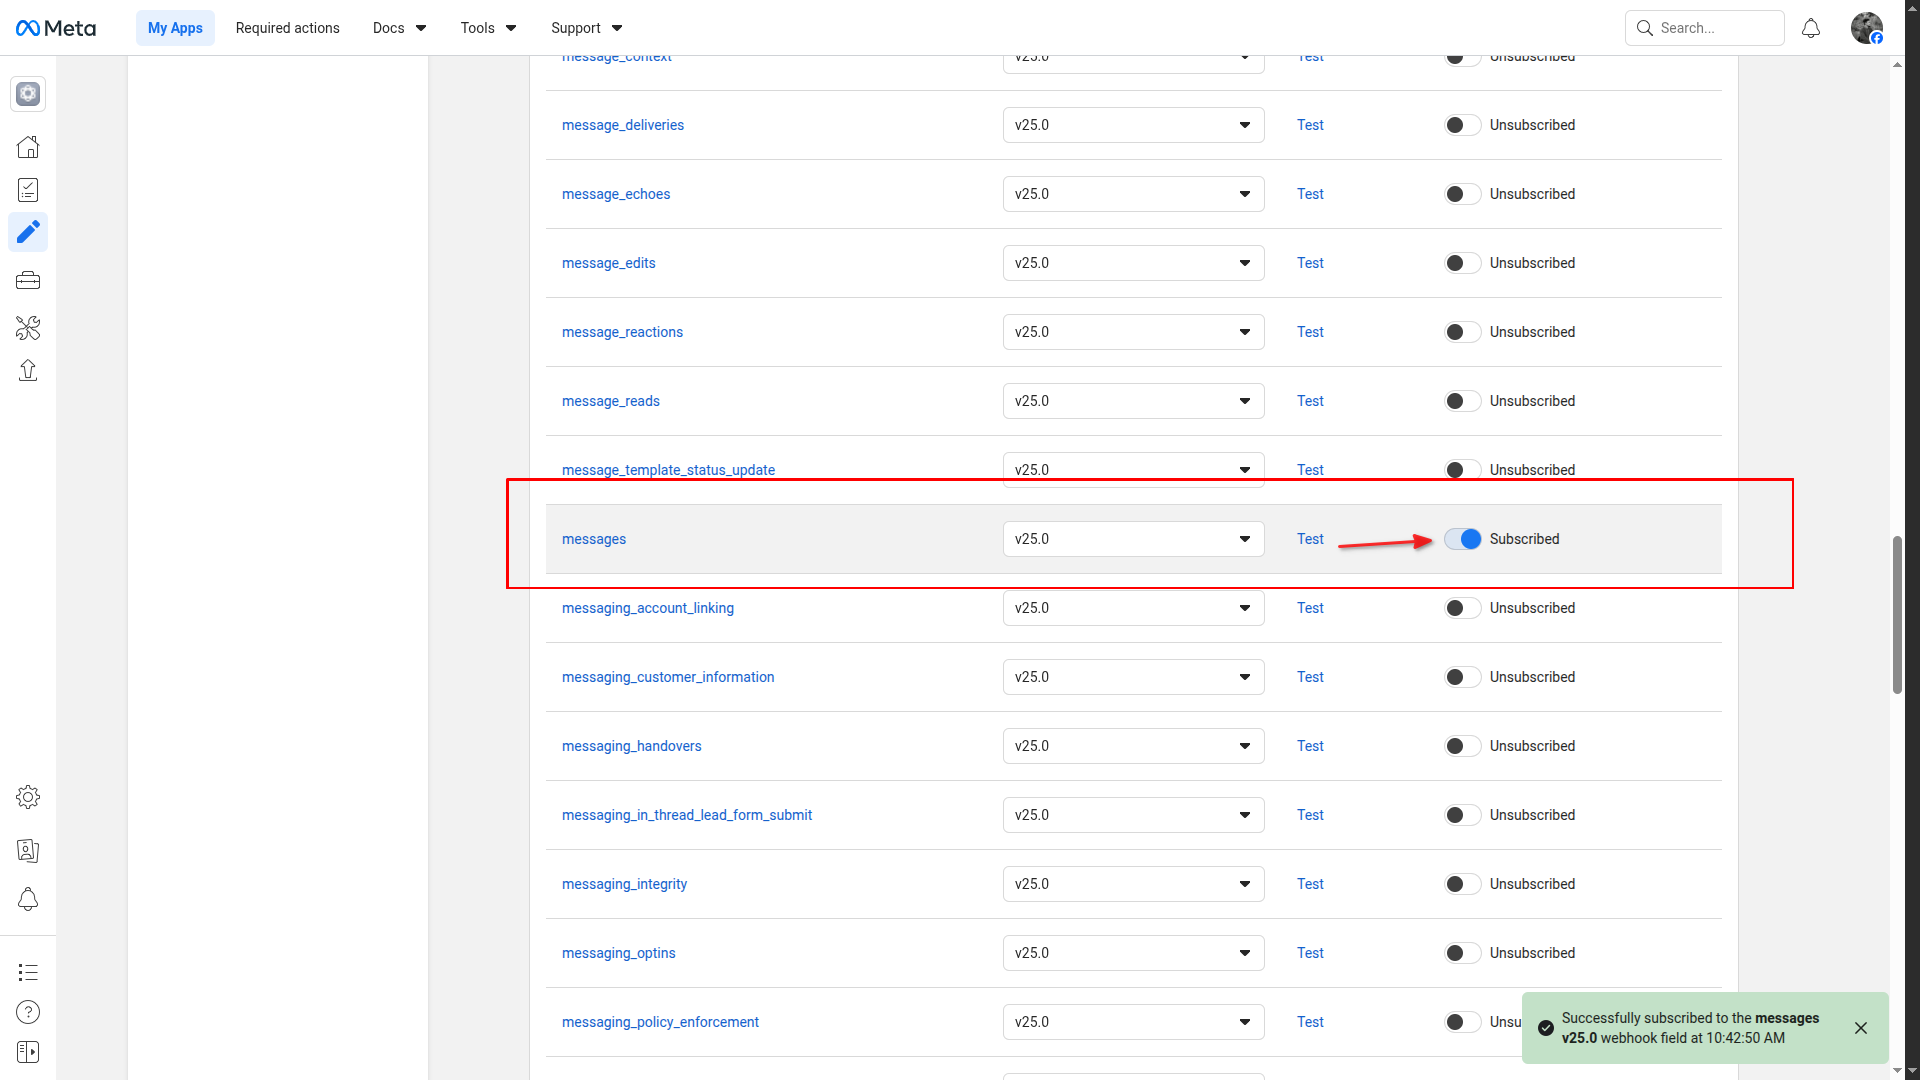Click the help question mark icon
The image size is (1920, 1080).
pos(28,1012)
